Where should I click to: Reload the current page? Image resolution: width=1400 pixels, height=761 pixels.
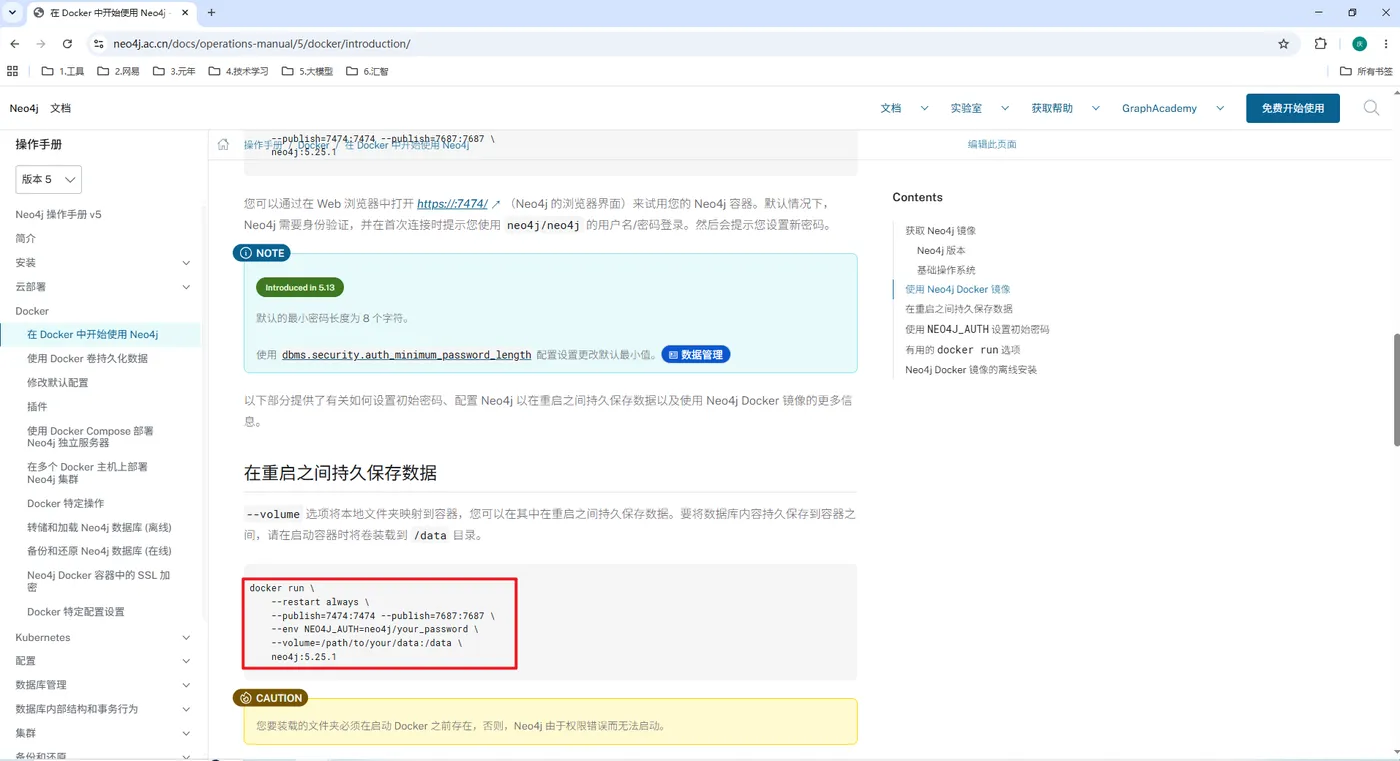point(67,44)
